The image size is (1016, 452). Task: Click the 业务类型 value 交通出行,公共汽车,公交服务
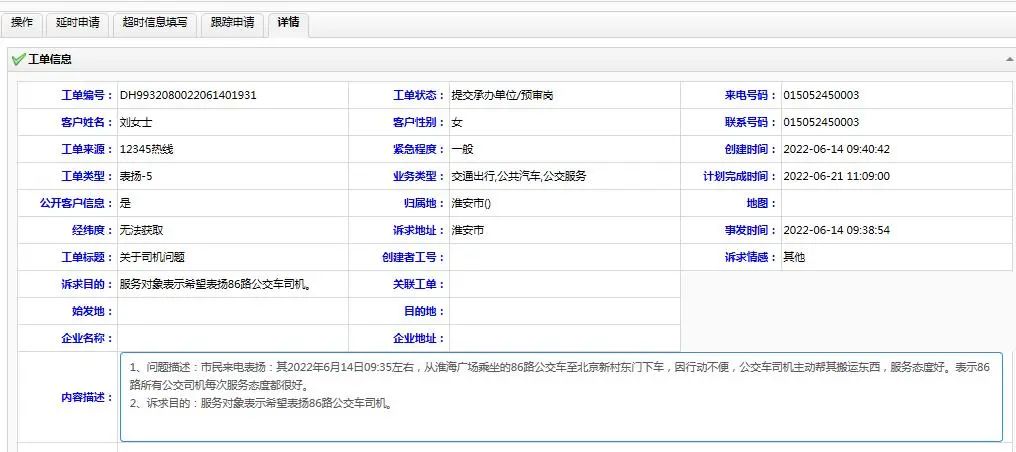[x=519, y=176]
